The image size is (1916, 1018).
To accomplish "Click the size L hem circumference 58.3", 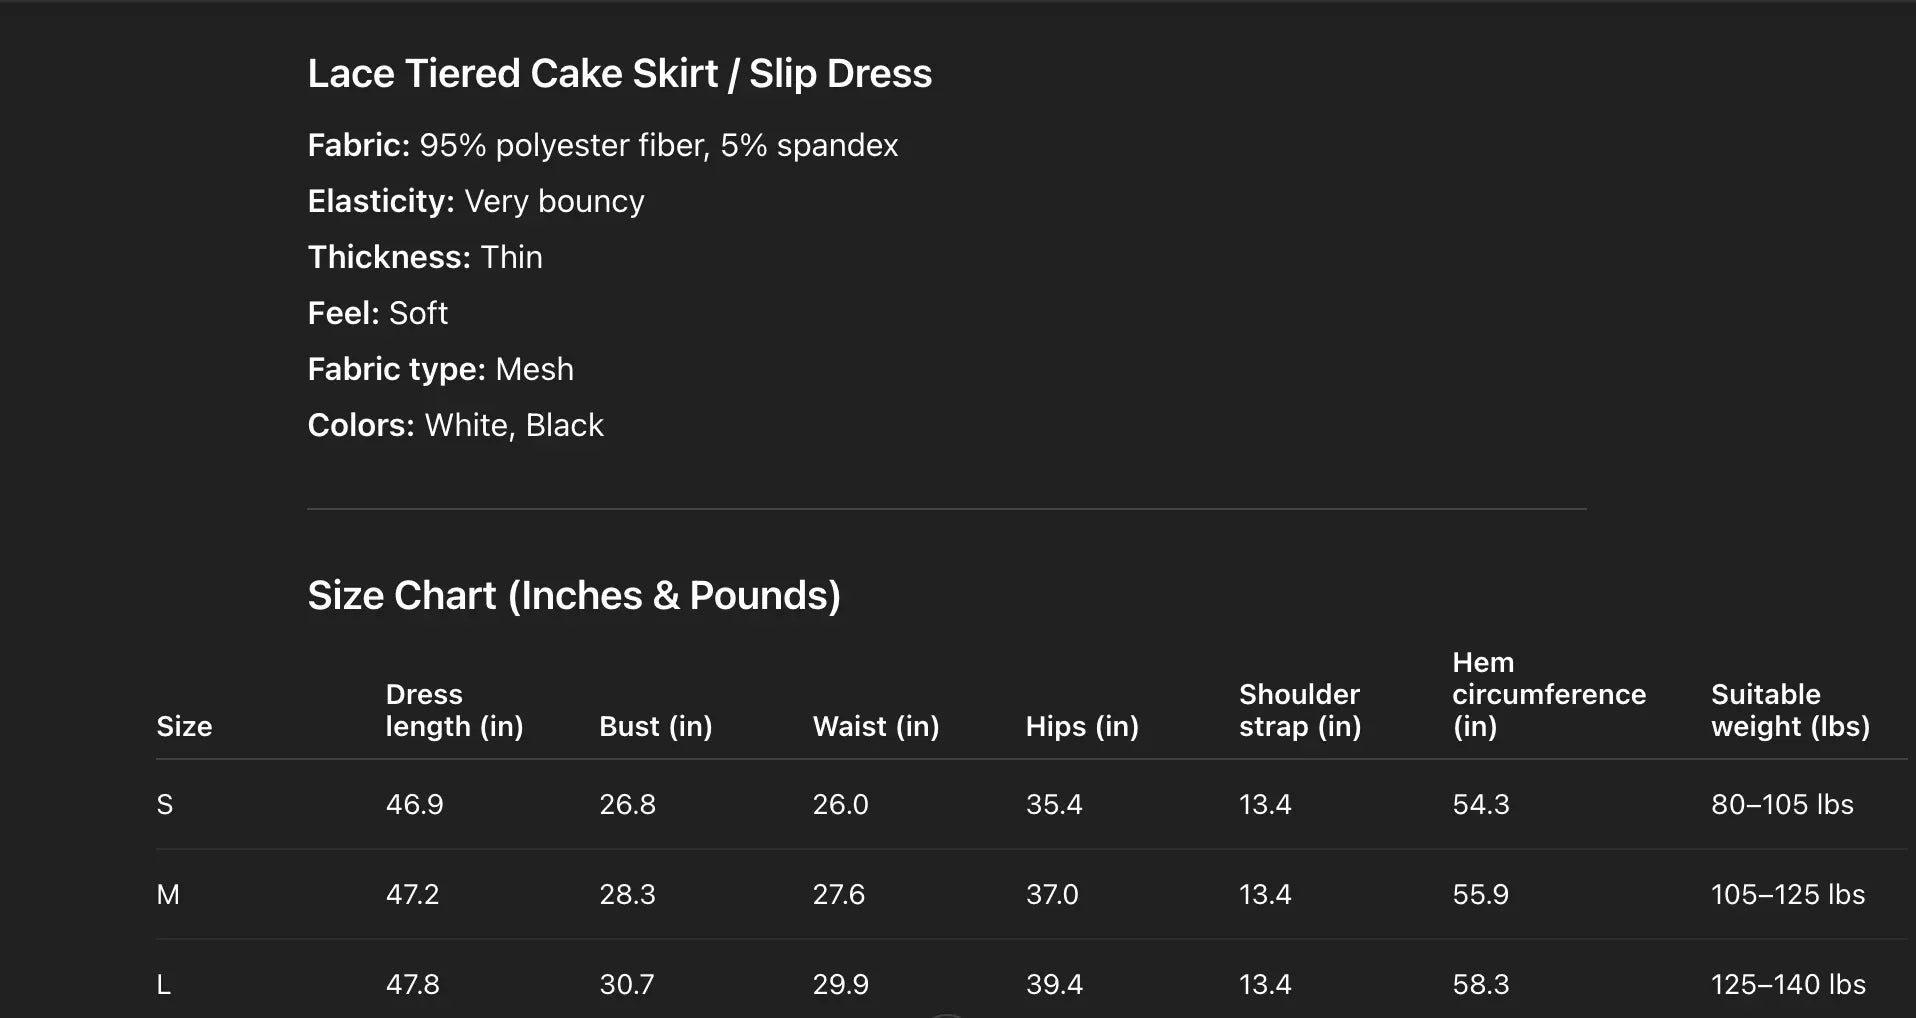I will (1480, 985).
